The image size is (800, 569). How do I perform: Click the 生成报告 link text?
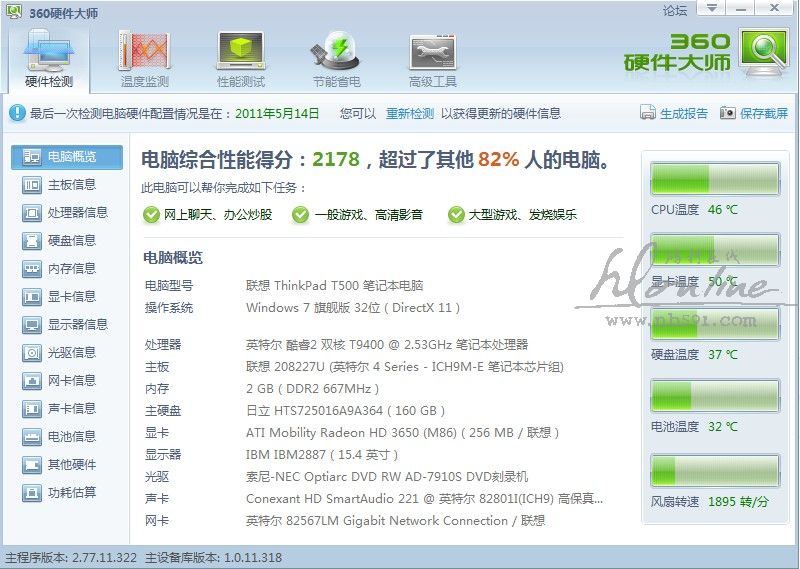pyautogui.click(x=684, y=113)
